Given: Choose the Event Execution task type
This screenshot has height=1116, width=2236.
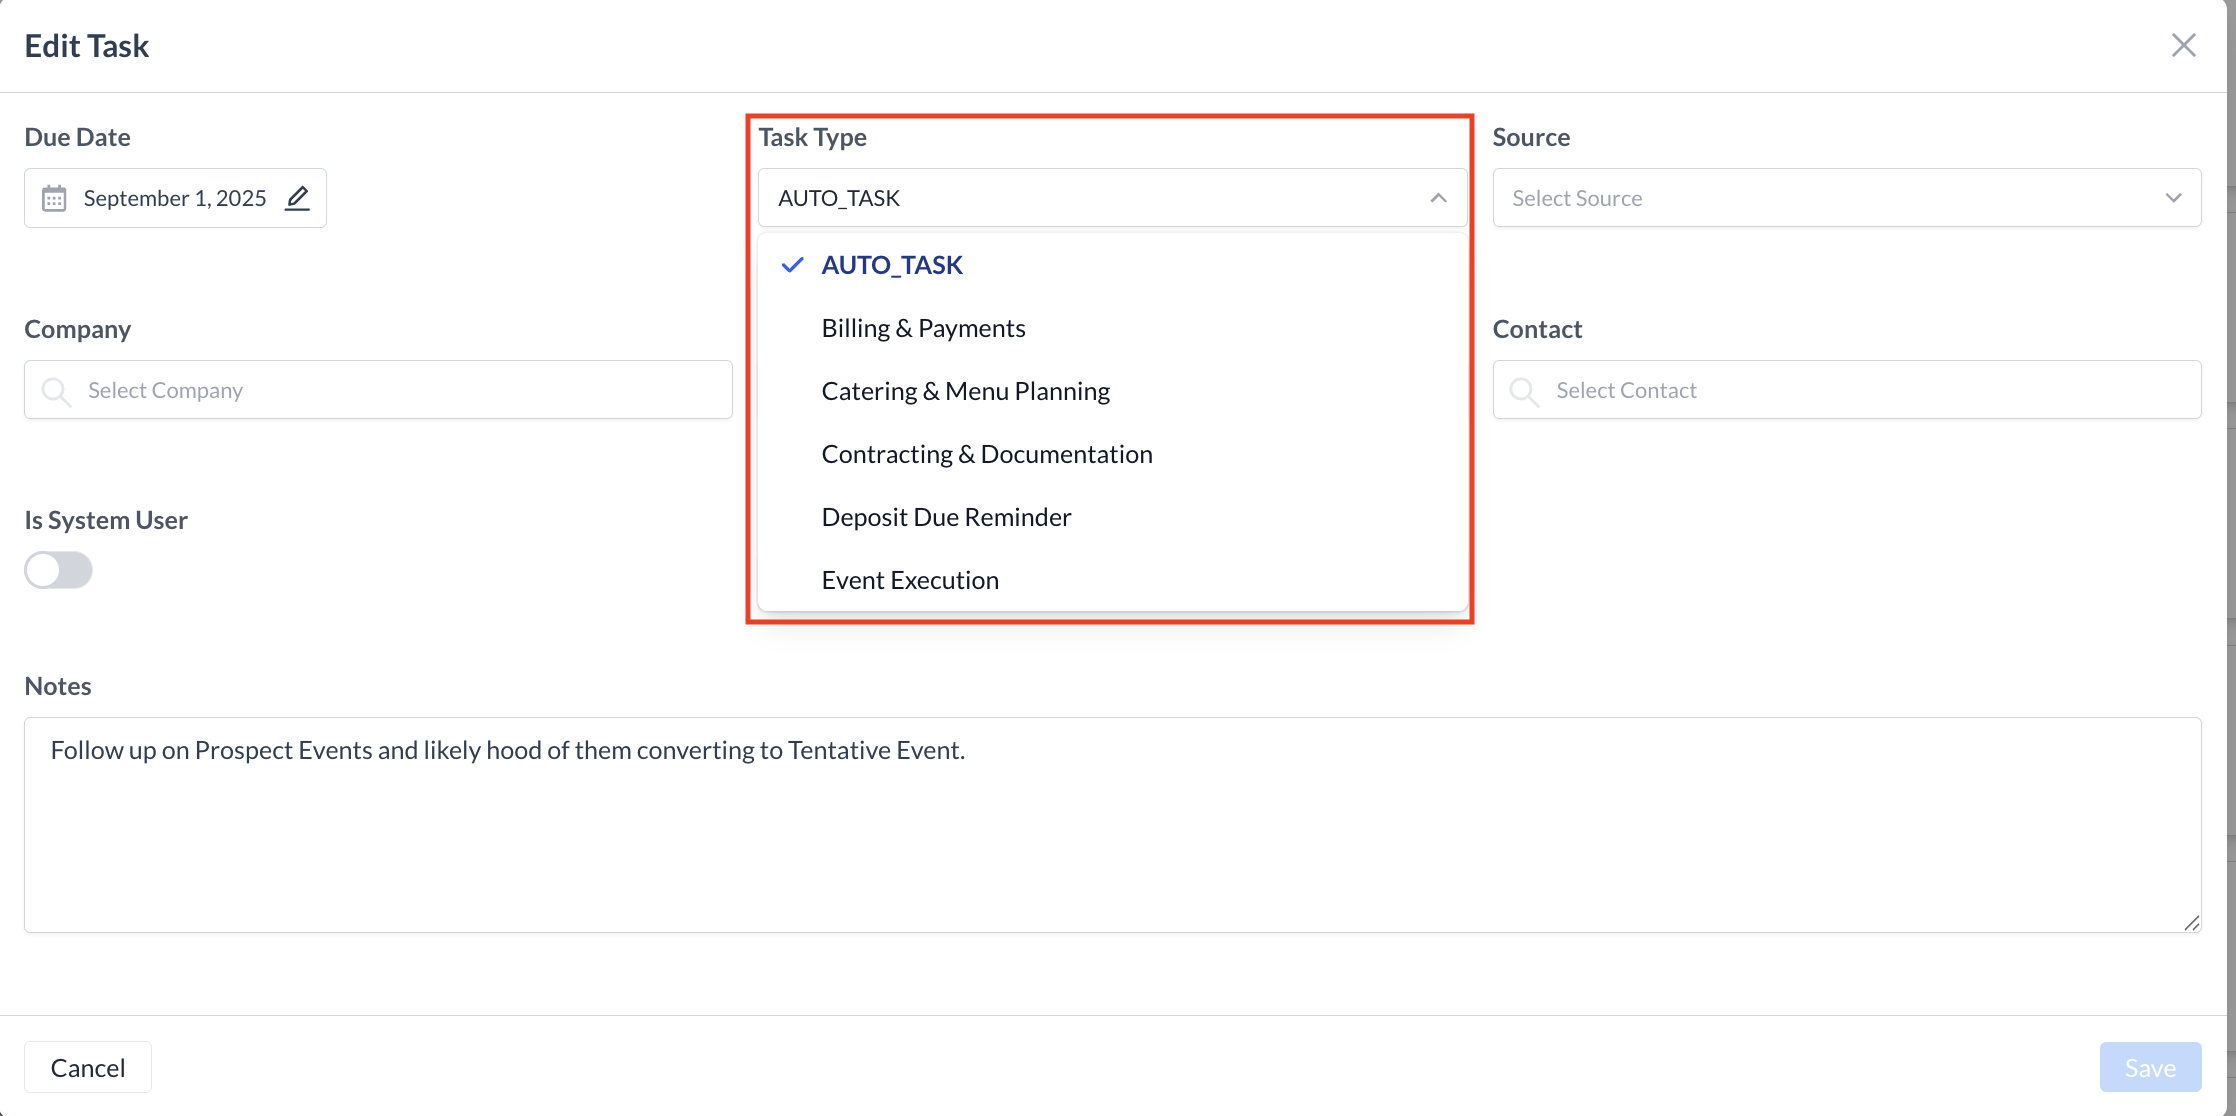Looking at the screenshot, I should coord(909,580).
